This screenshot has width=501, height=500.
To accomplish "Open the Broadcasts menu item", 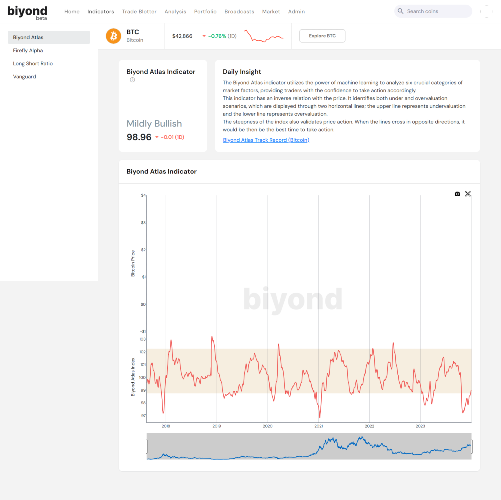I will 239,12.
